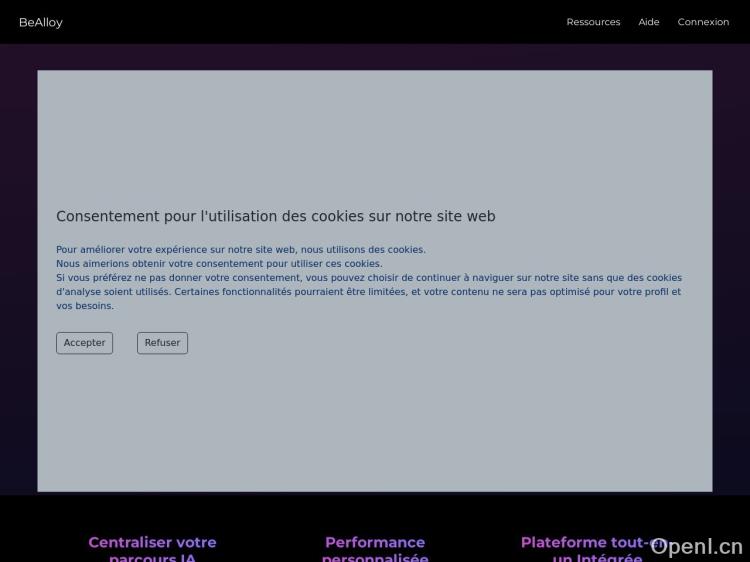
Task: Click the BeAlloy logo in the header
Action: click(x=41, y=22)
